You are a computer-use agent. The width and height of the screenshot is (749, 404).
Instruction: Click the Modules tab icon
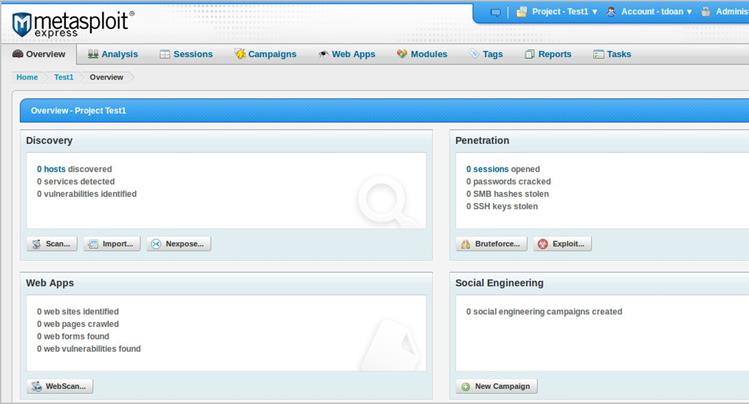click(x=402, y=54)
